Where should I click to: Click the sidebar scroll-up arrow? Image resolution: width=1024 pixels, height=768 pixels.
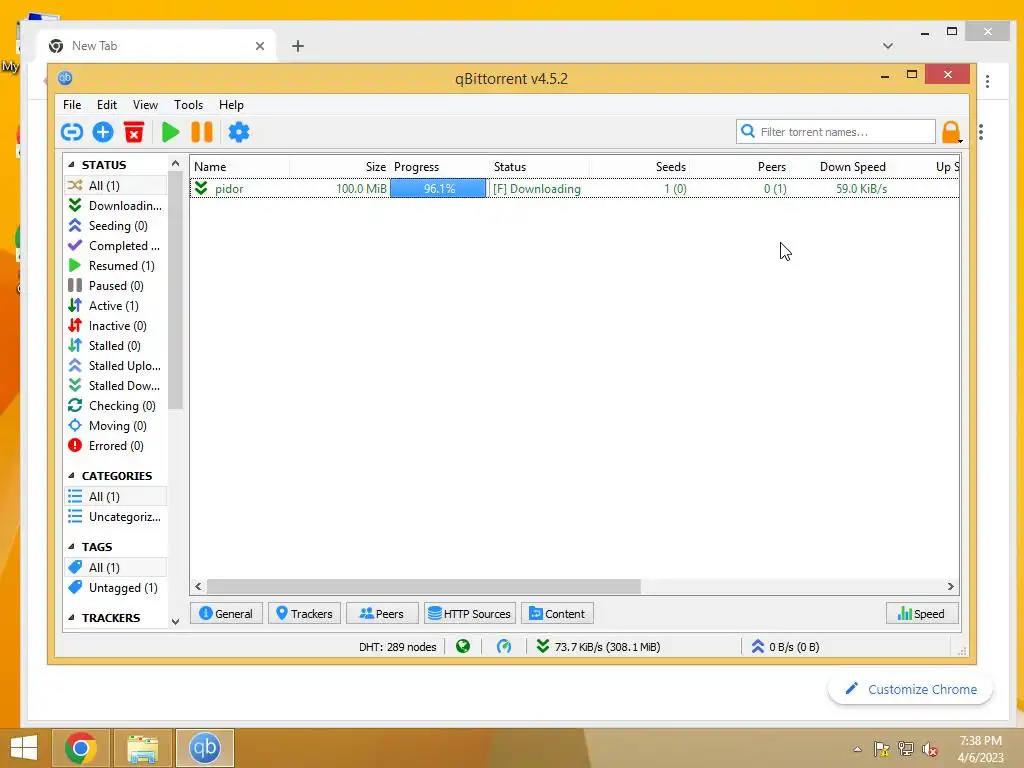175,163
